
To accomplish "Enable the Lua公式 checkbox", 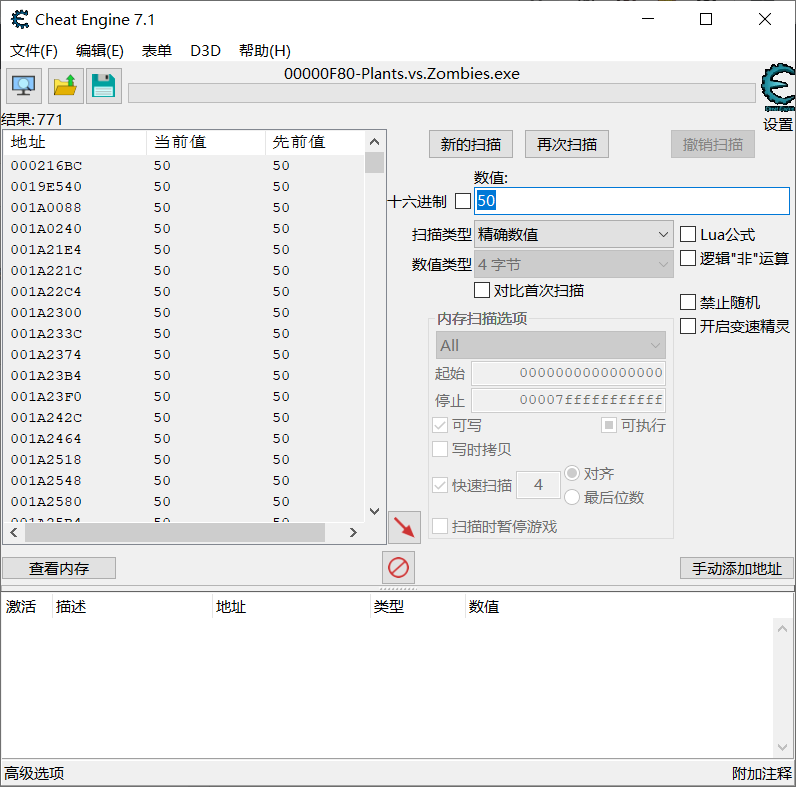I will (x=687, y=234).
